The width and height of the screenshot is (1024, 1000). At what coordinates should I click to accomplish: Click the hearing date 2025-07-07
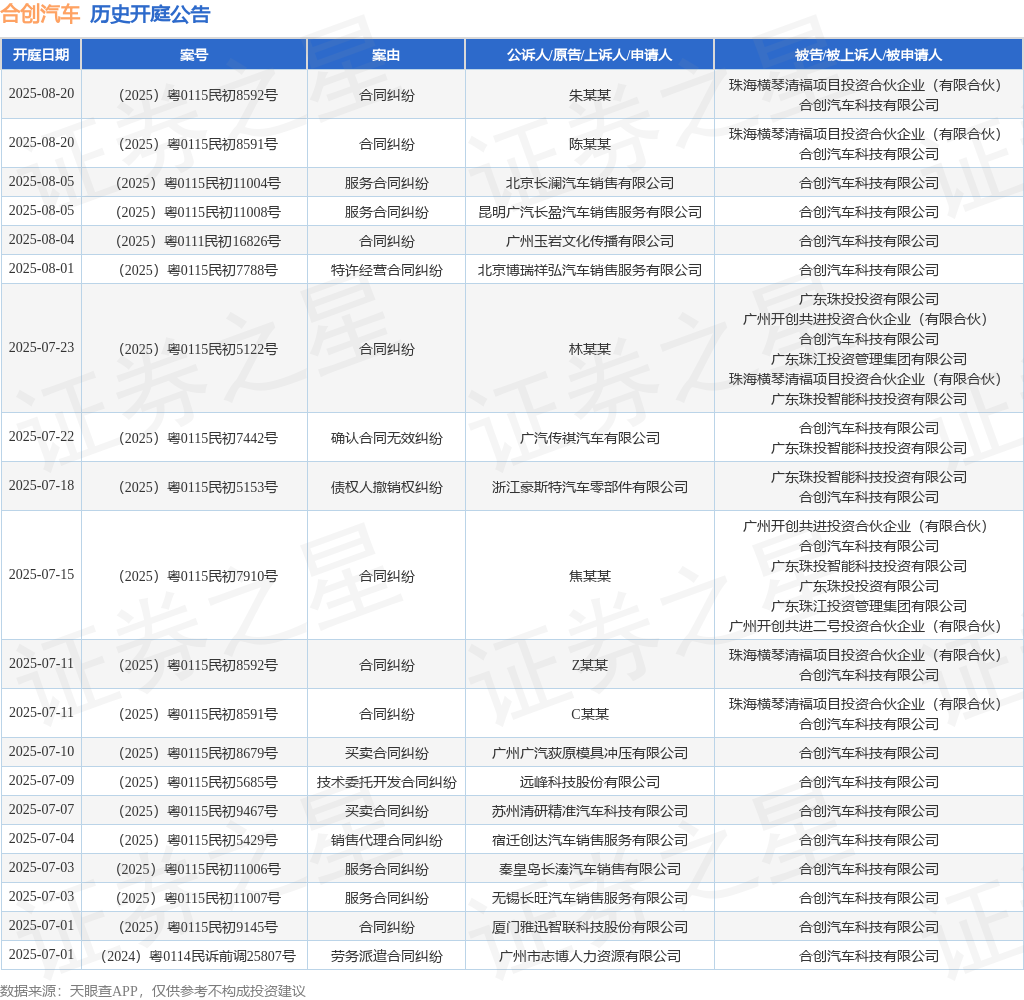pos(41,809)
